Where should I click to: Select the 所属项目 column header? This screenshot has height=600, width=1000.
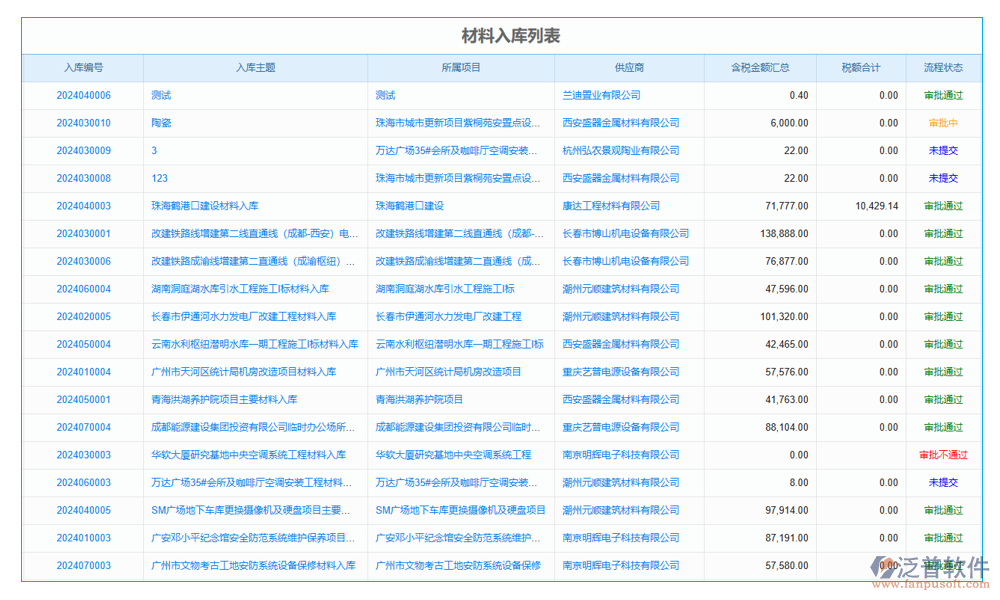click(461, 68)
